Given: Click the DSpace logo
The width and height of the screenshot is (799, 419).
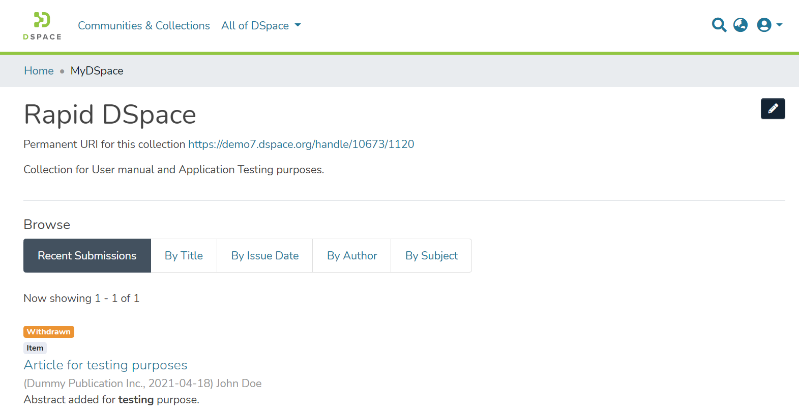Looking at the screenshot, I should (x=42, y=25).
